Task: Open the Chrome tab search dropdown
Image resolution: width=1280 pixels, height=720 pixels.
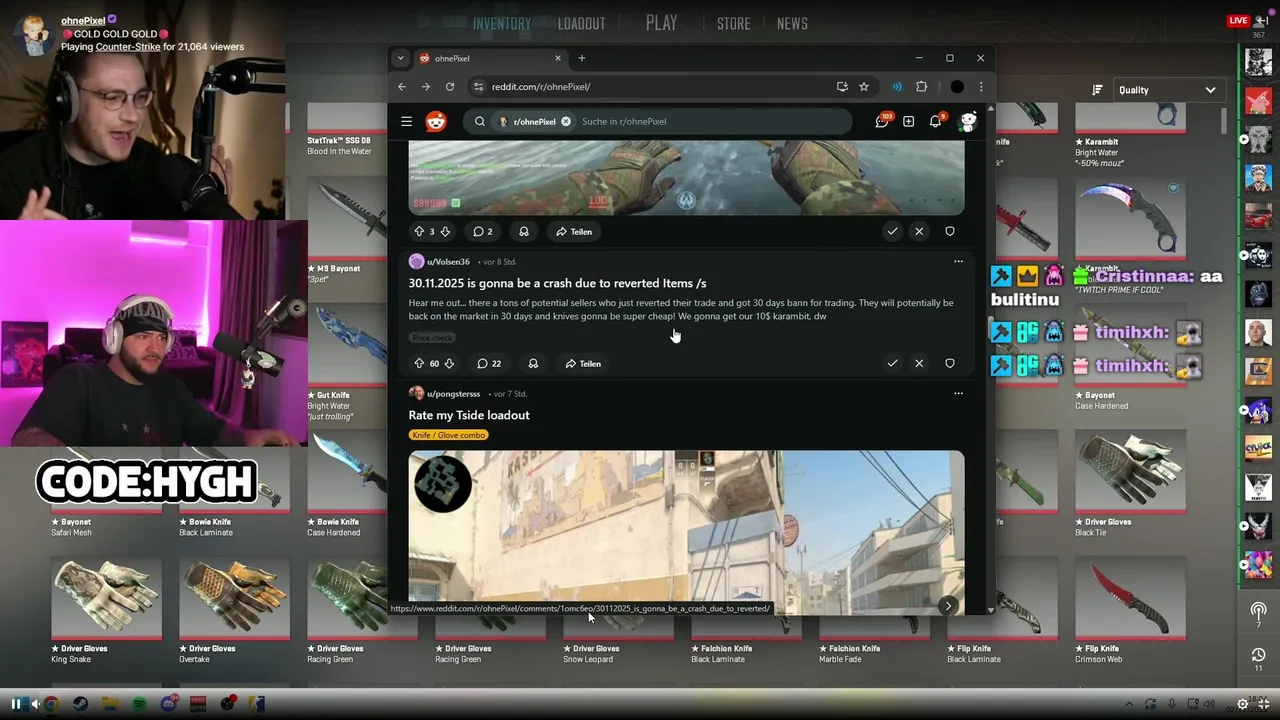Action: click(400, 58)
